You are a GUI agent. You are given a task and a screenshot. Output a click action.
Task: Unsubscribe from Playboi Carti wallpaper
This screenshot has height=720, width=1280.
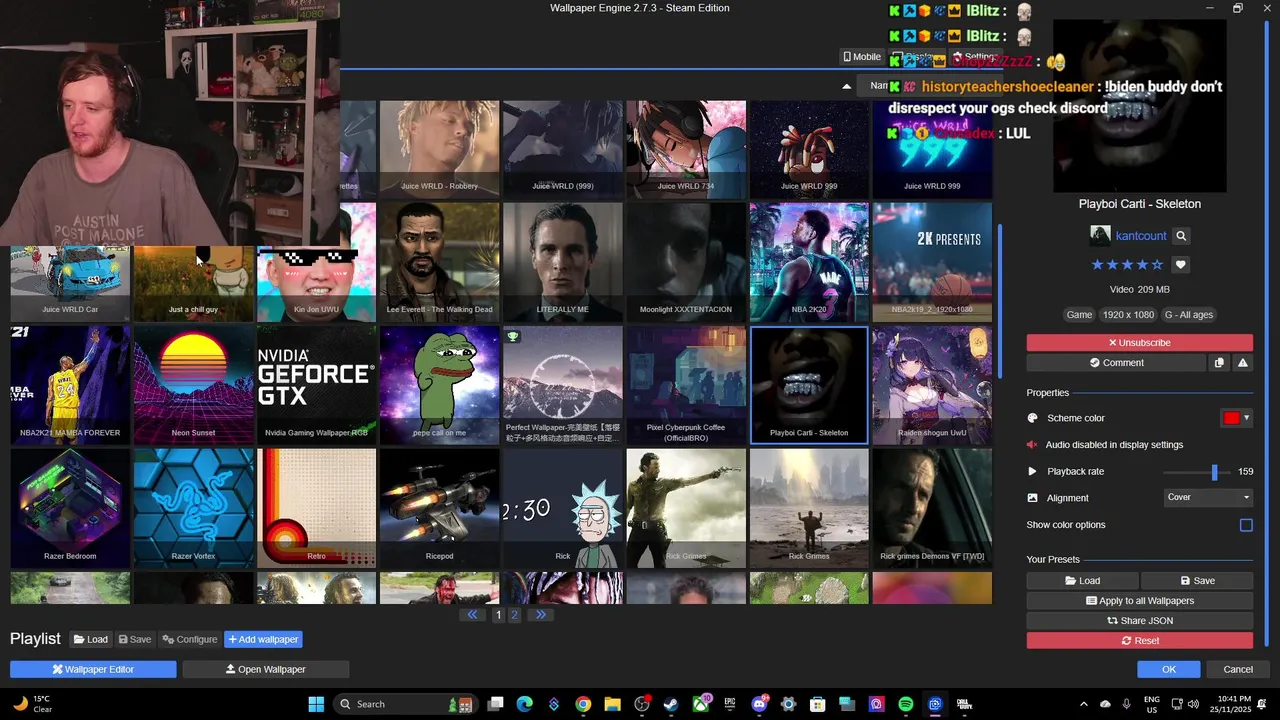point(1139,343)
